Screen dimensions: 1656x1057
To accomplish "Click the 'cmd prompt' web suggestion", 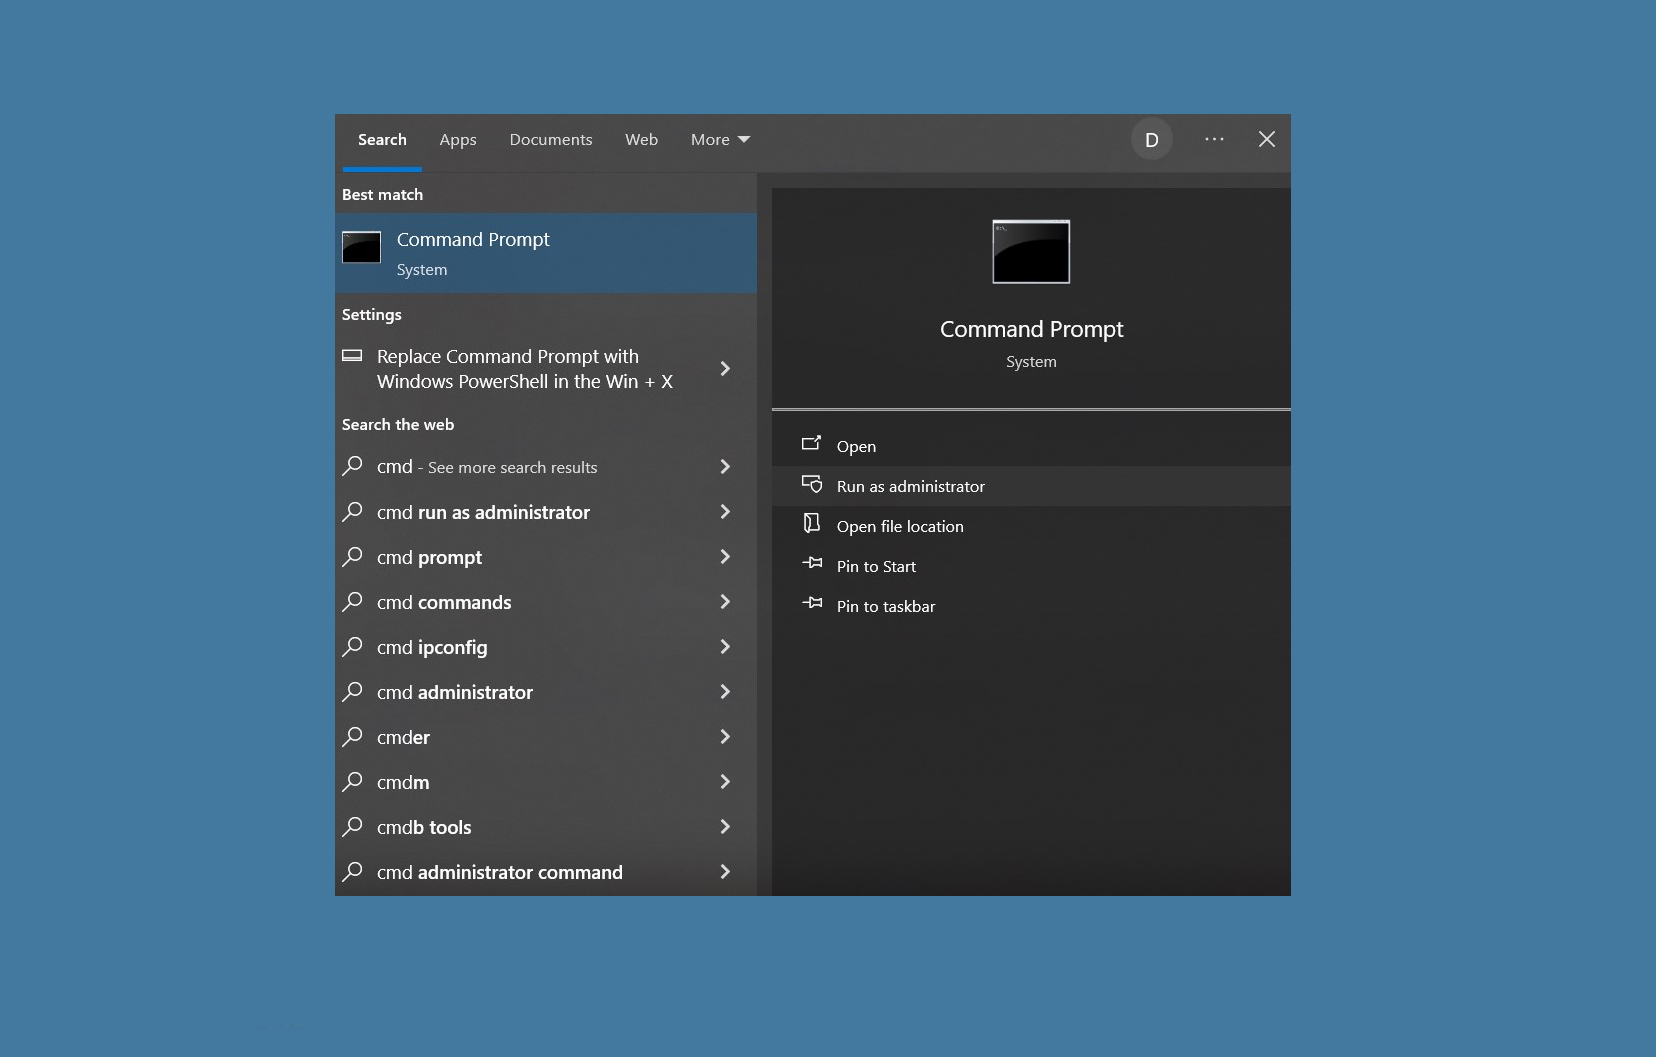I will (546, 557).
